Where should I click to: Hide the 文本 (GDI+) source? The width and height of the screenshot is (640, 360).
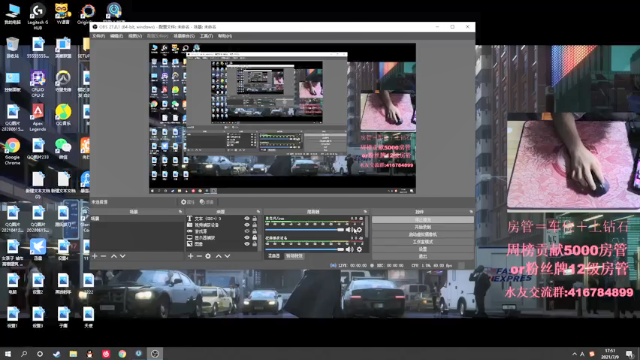[247, 219]
